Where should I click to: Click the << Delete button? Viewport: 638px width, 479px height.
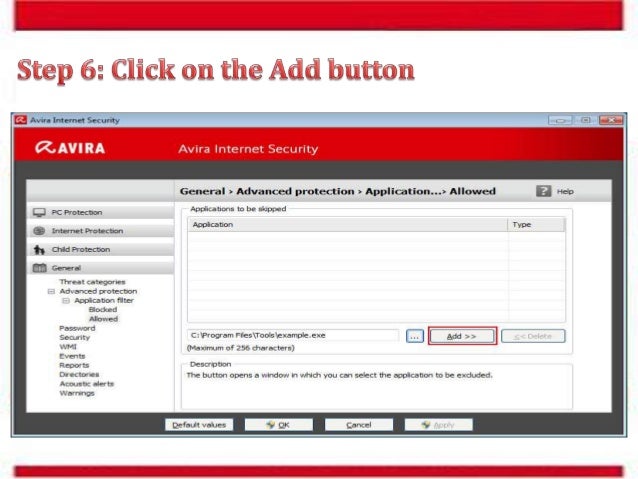[x=533, y=336]
